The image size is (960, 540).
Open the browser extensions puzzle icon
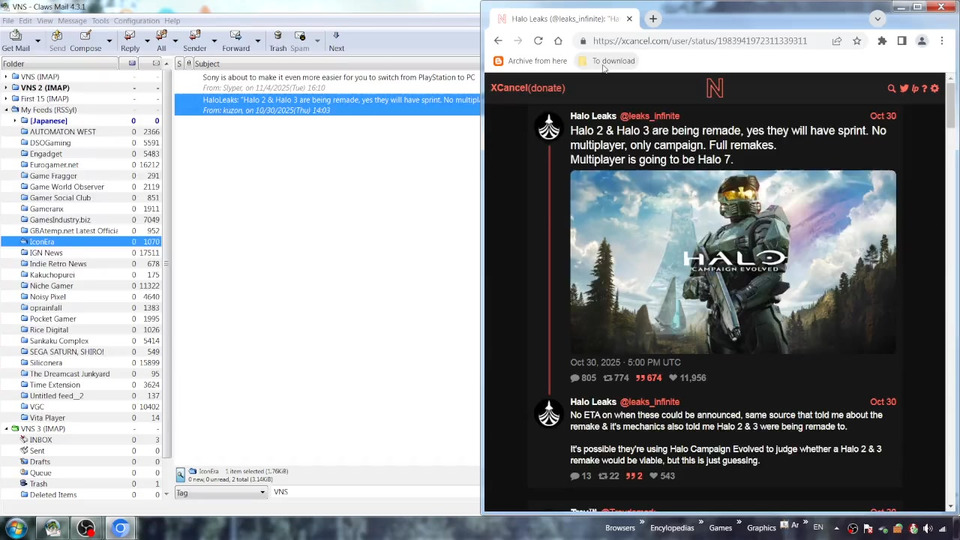(882, 41)
